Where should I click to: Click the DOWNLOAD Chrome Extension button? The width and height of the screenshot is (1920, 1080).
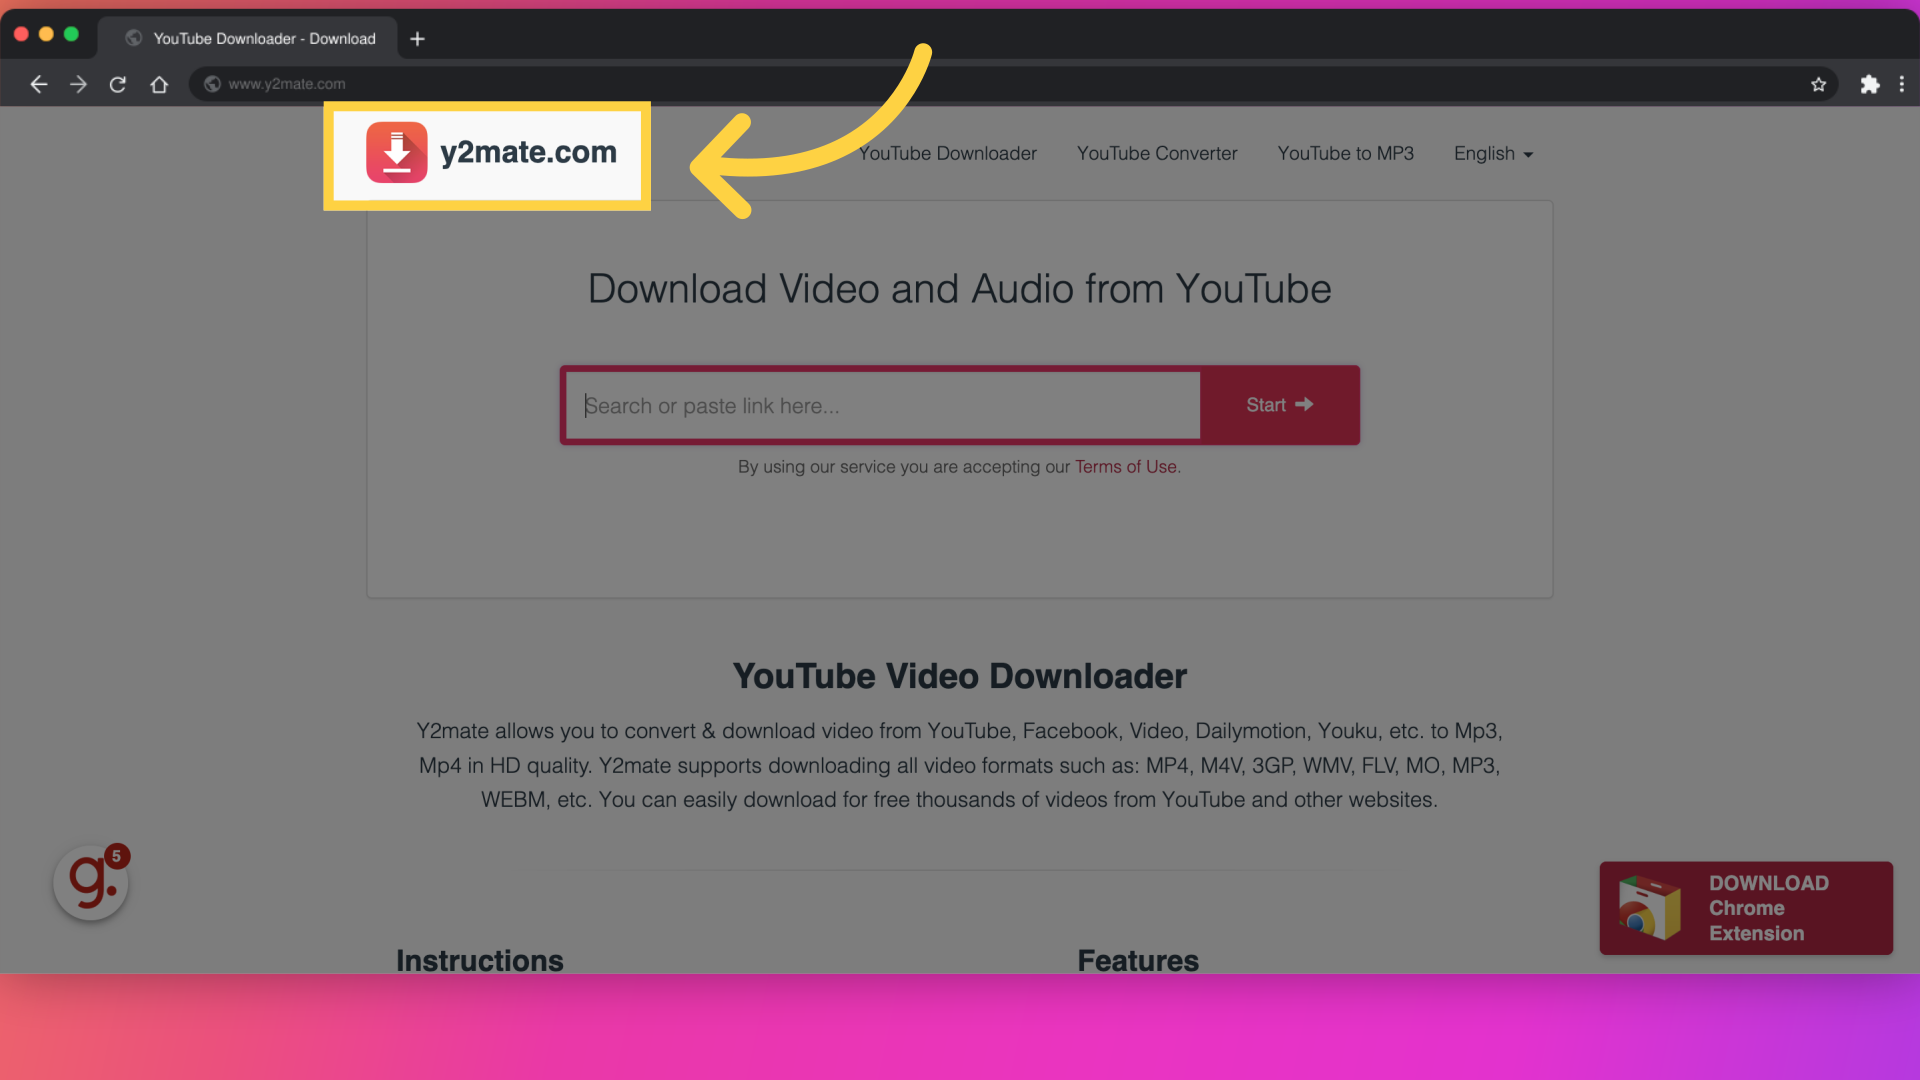(1746, 907)
